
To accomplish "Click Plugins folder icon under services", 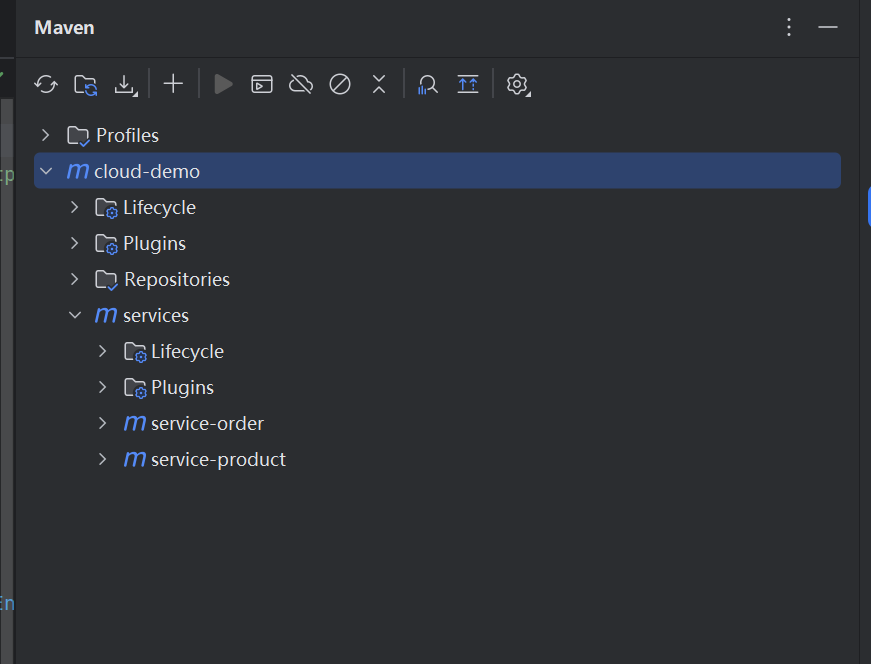I will point(135,388).
